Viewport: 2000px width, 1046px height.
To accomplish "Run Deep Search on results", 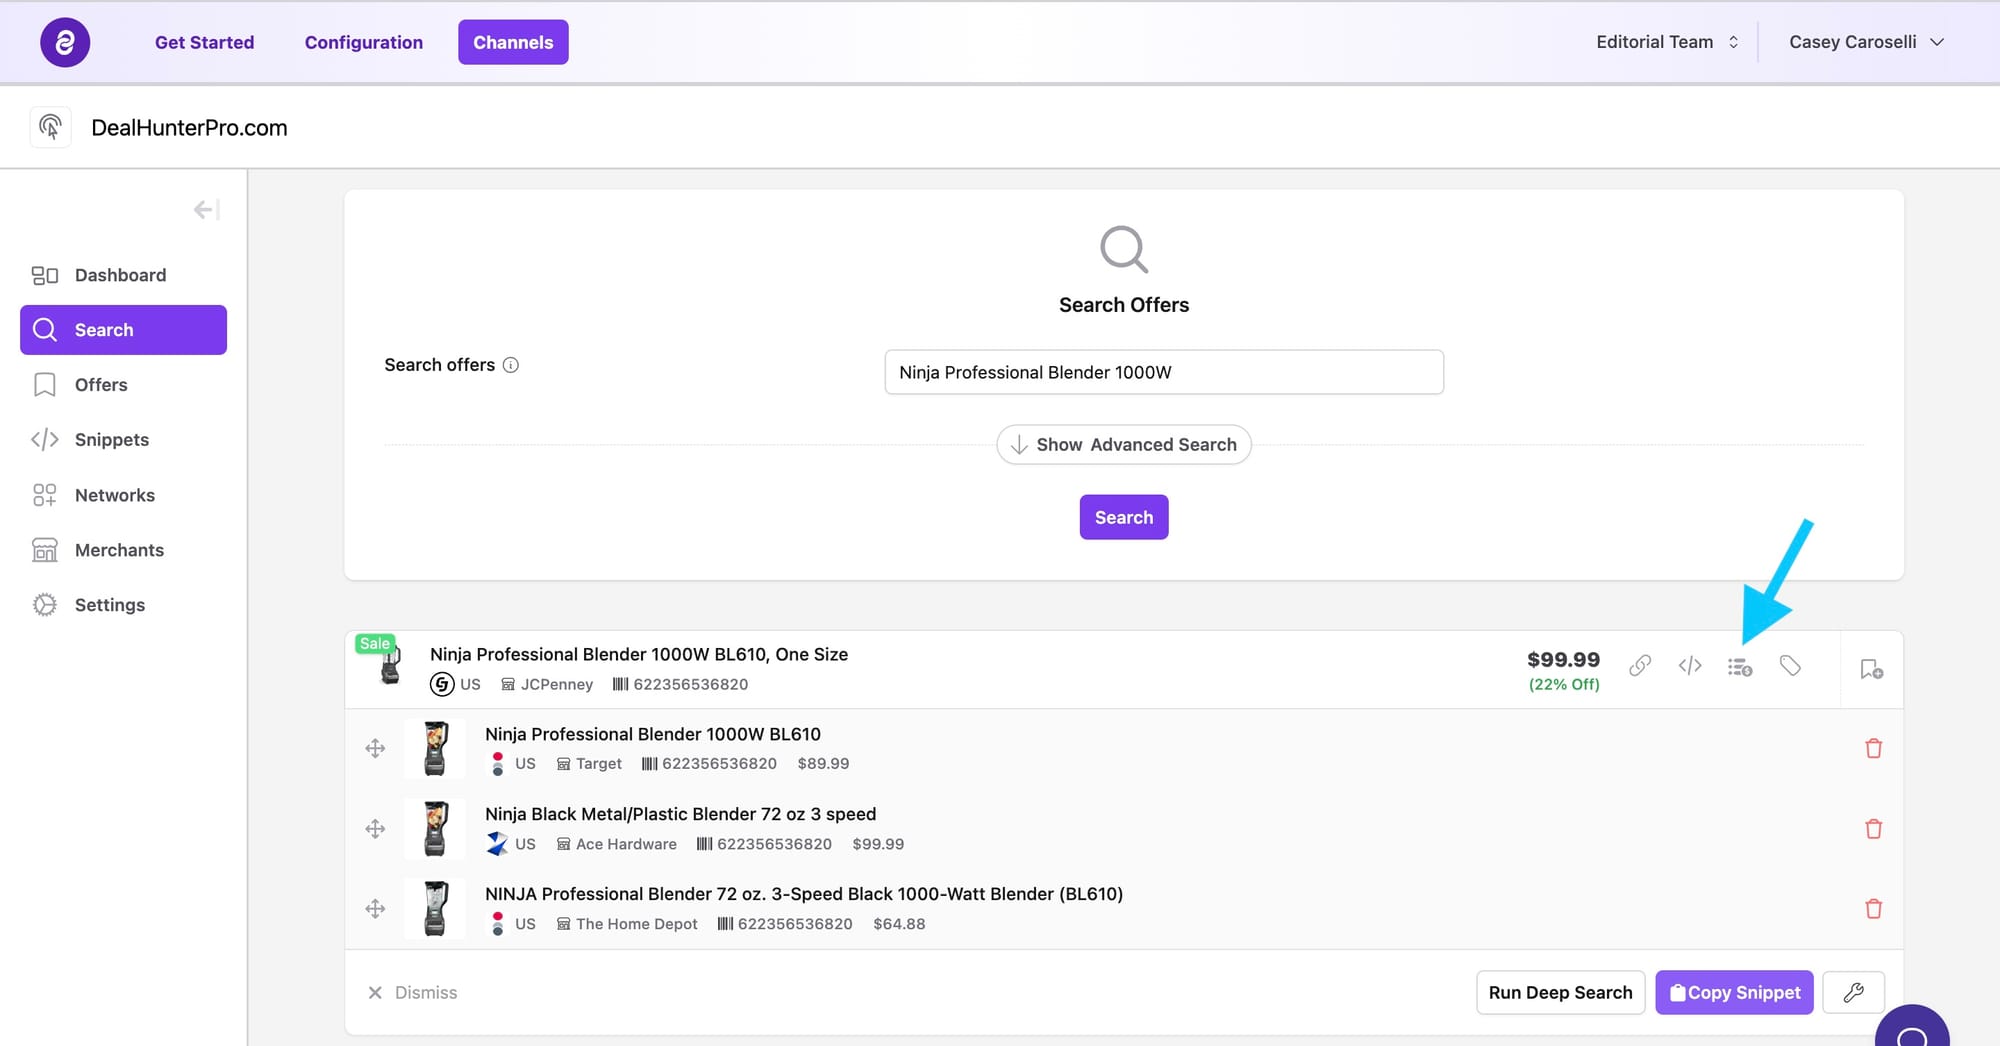I will pyautogui.click(x=1560, y=992).
